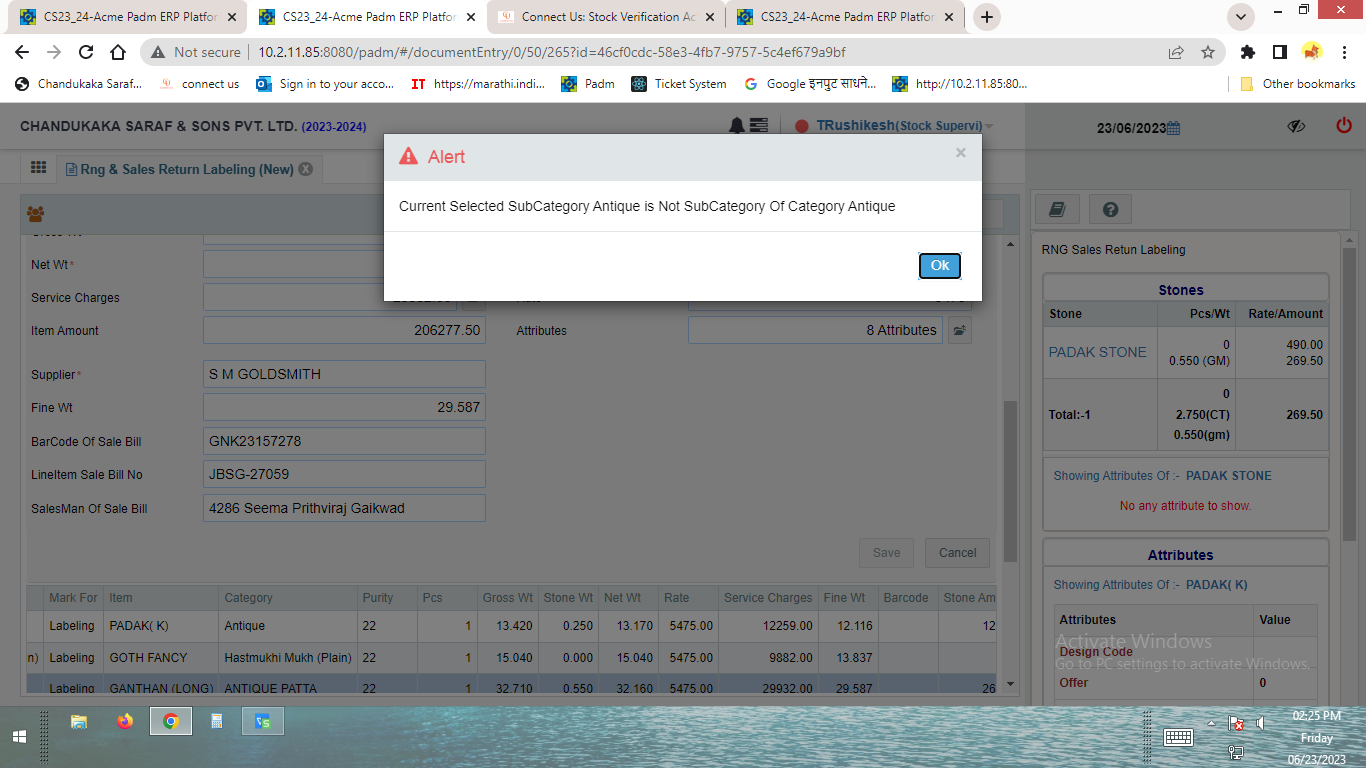Bookmark this page with the star icon
Screen dimensions: 1366x768
(1208, 52)
